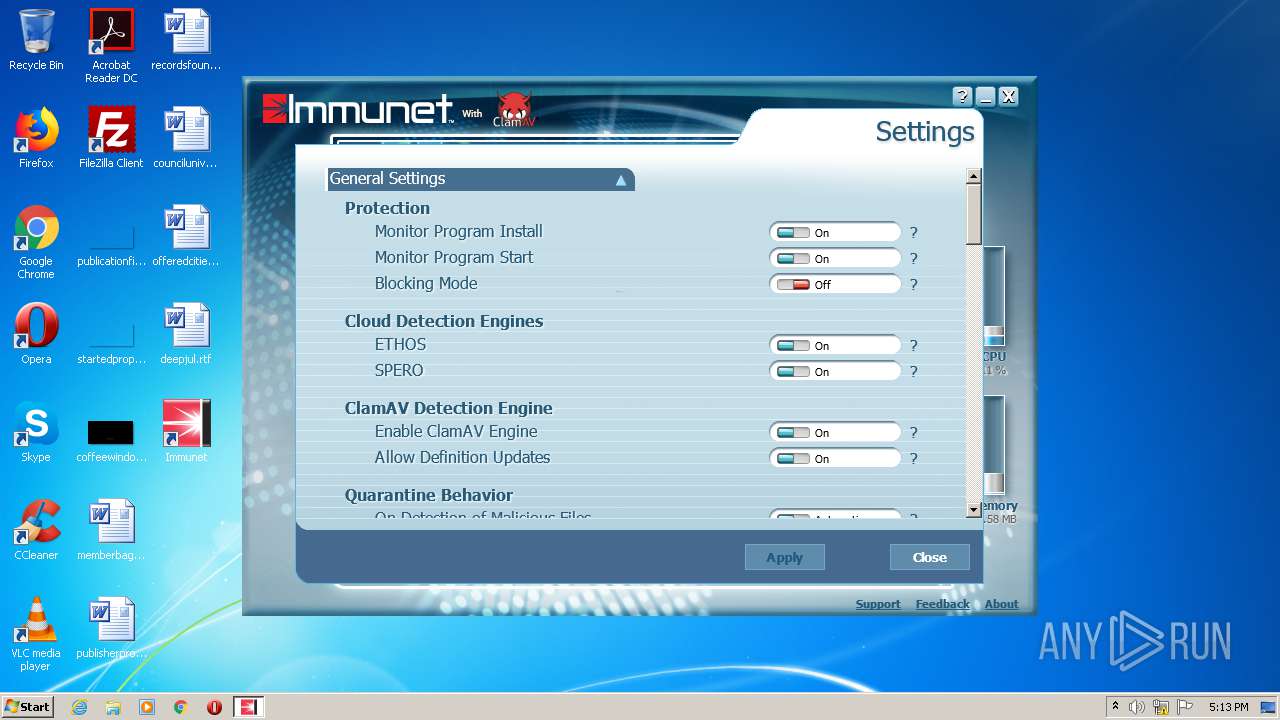Open the About link

click(x=1001, y=604)
